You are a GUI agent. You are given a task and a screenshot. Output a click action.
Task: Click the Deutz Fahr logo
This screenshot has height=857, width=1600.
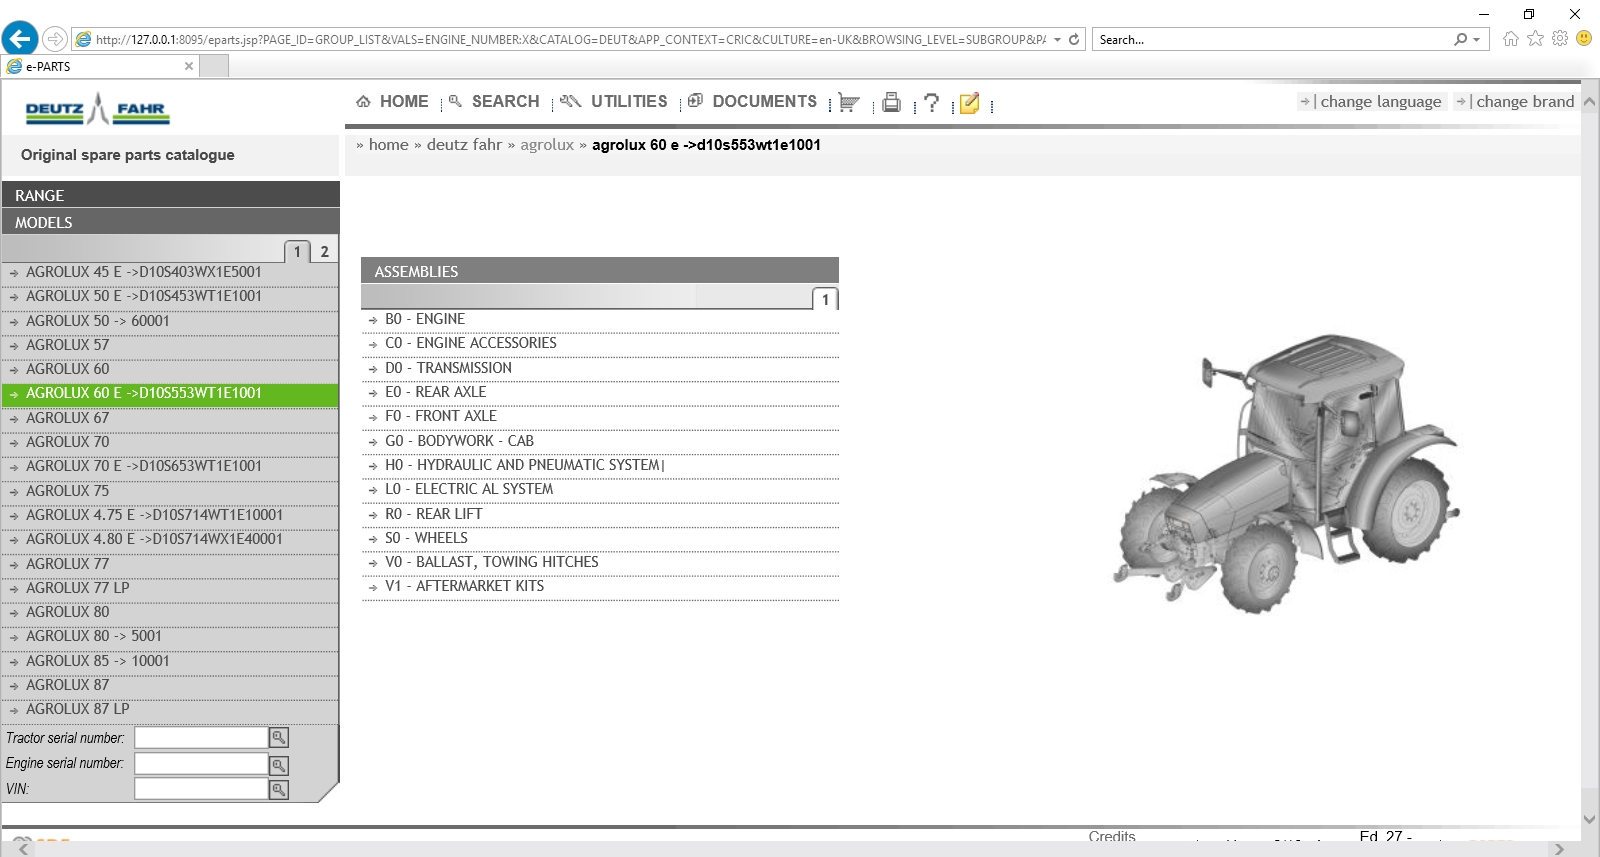[97, 108]
